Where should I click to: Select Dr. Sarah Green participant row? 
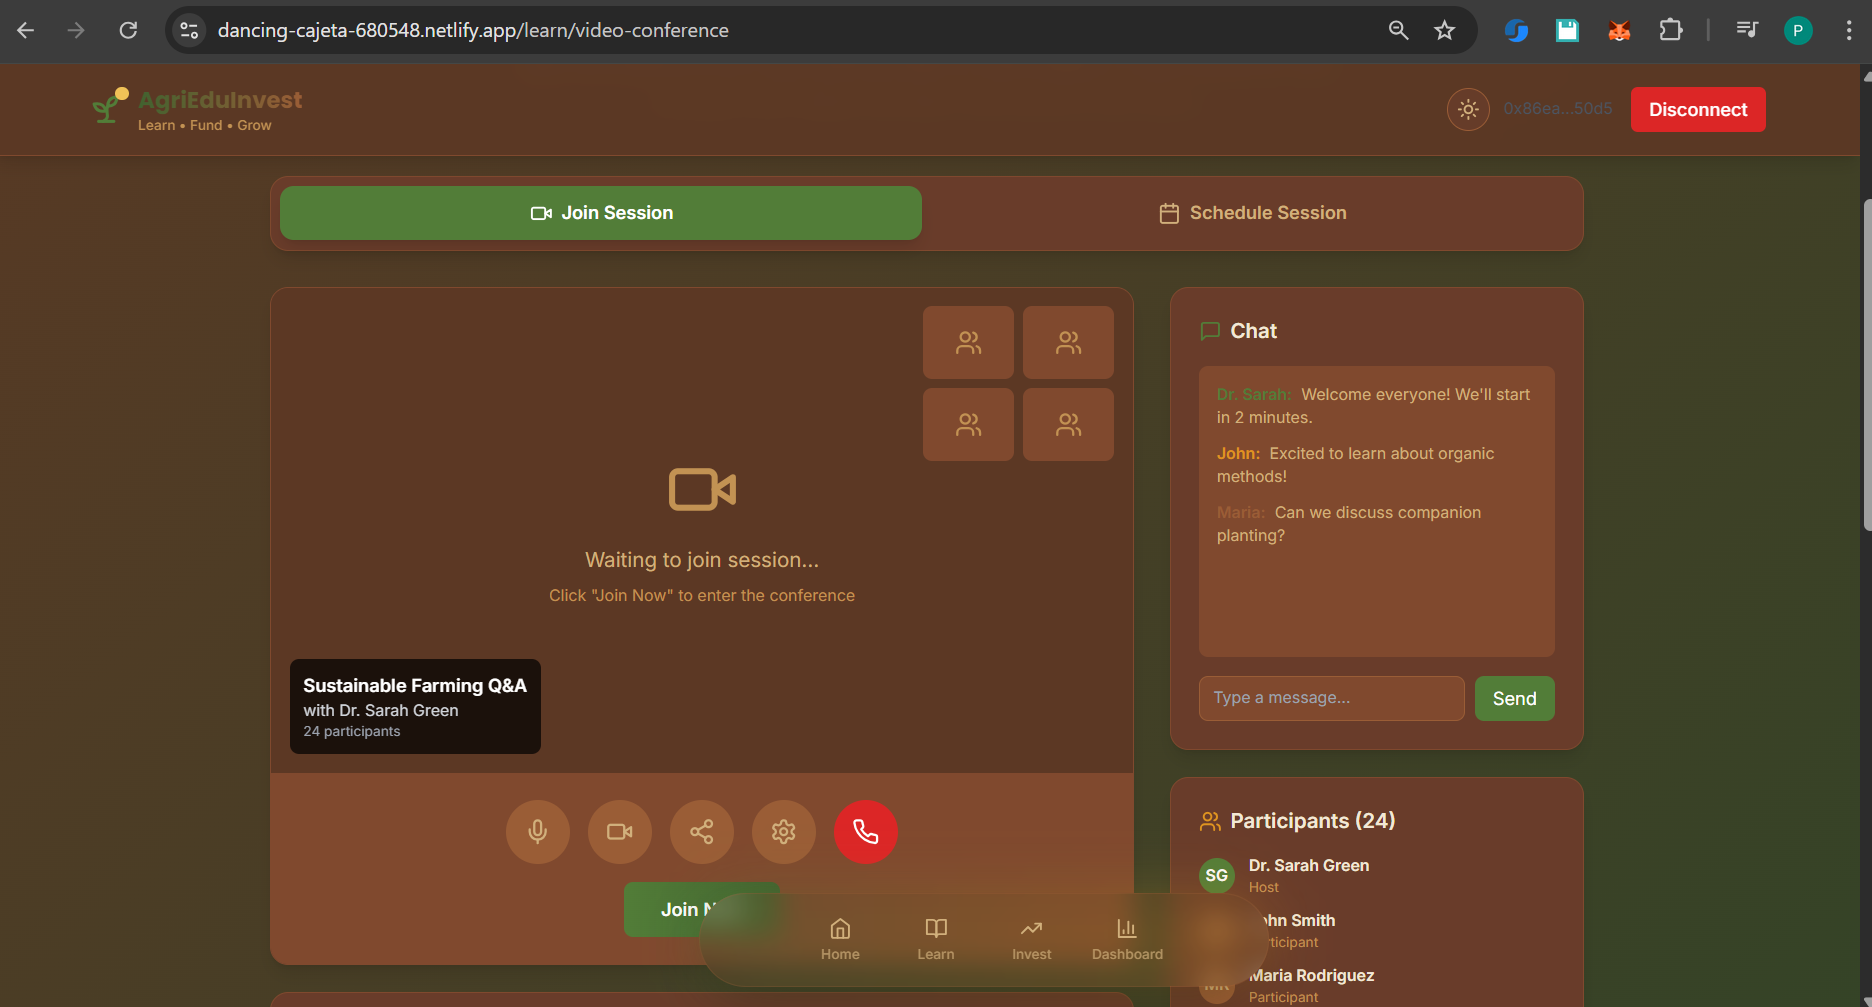1376,875
